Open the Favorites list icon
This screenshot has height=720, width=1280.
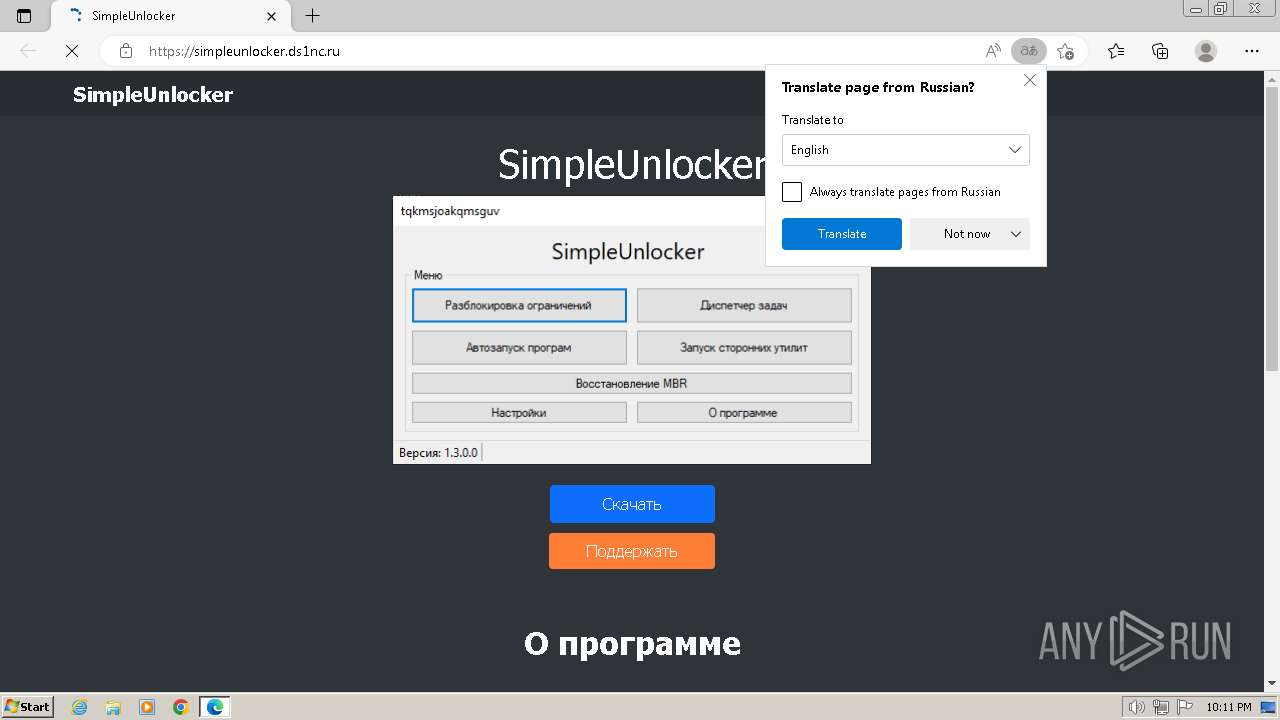(x=1116, y=51)
